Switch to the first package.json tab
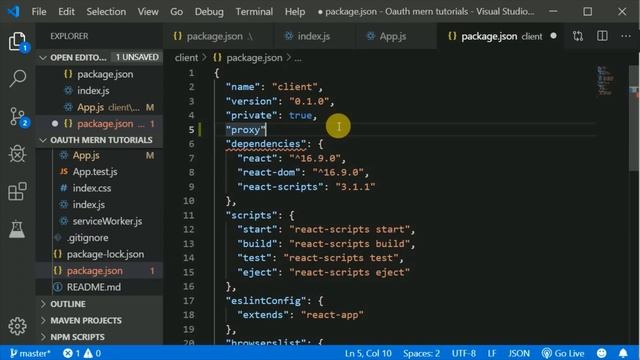 (218, 36)
